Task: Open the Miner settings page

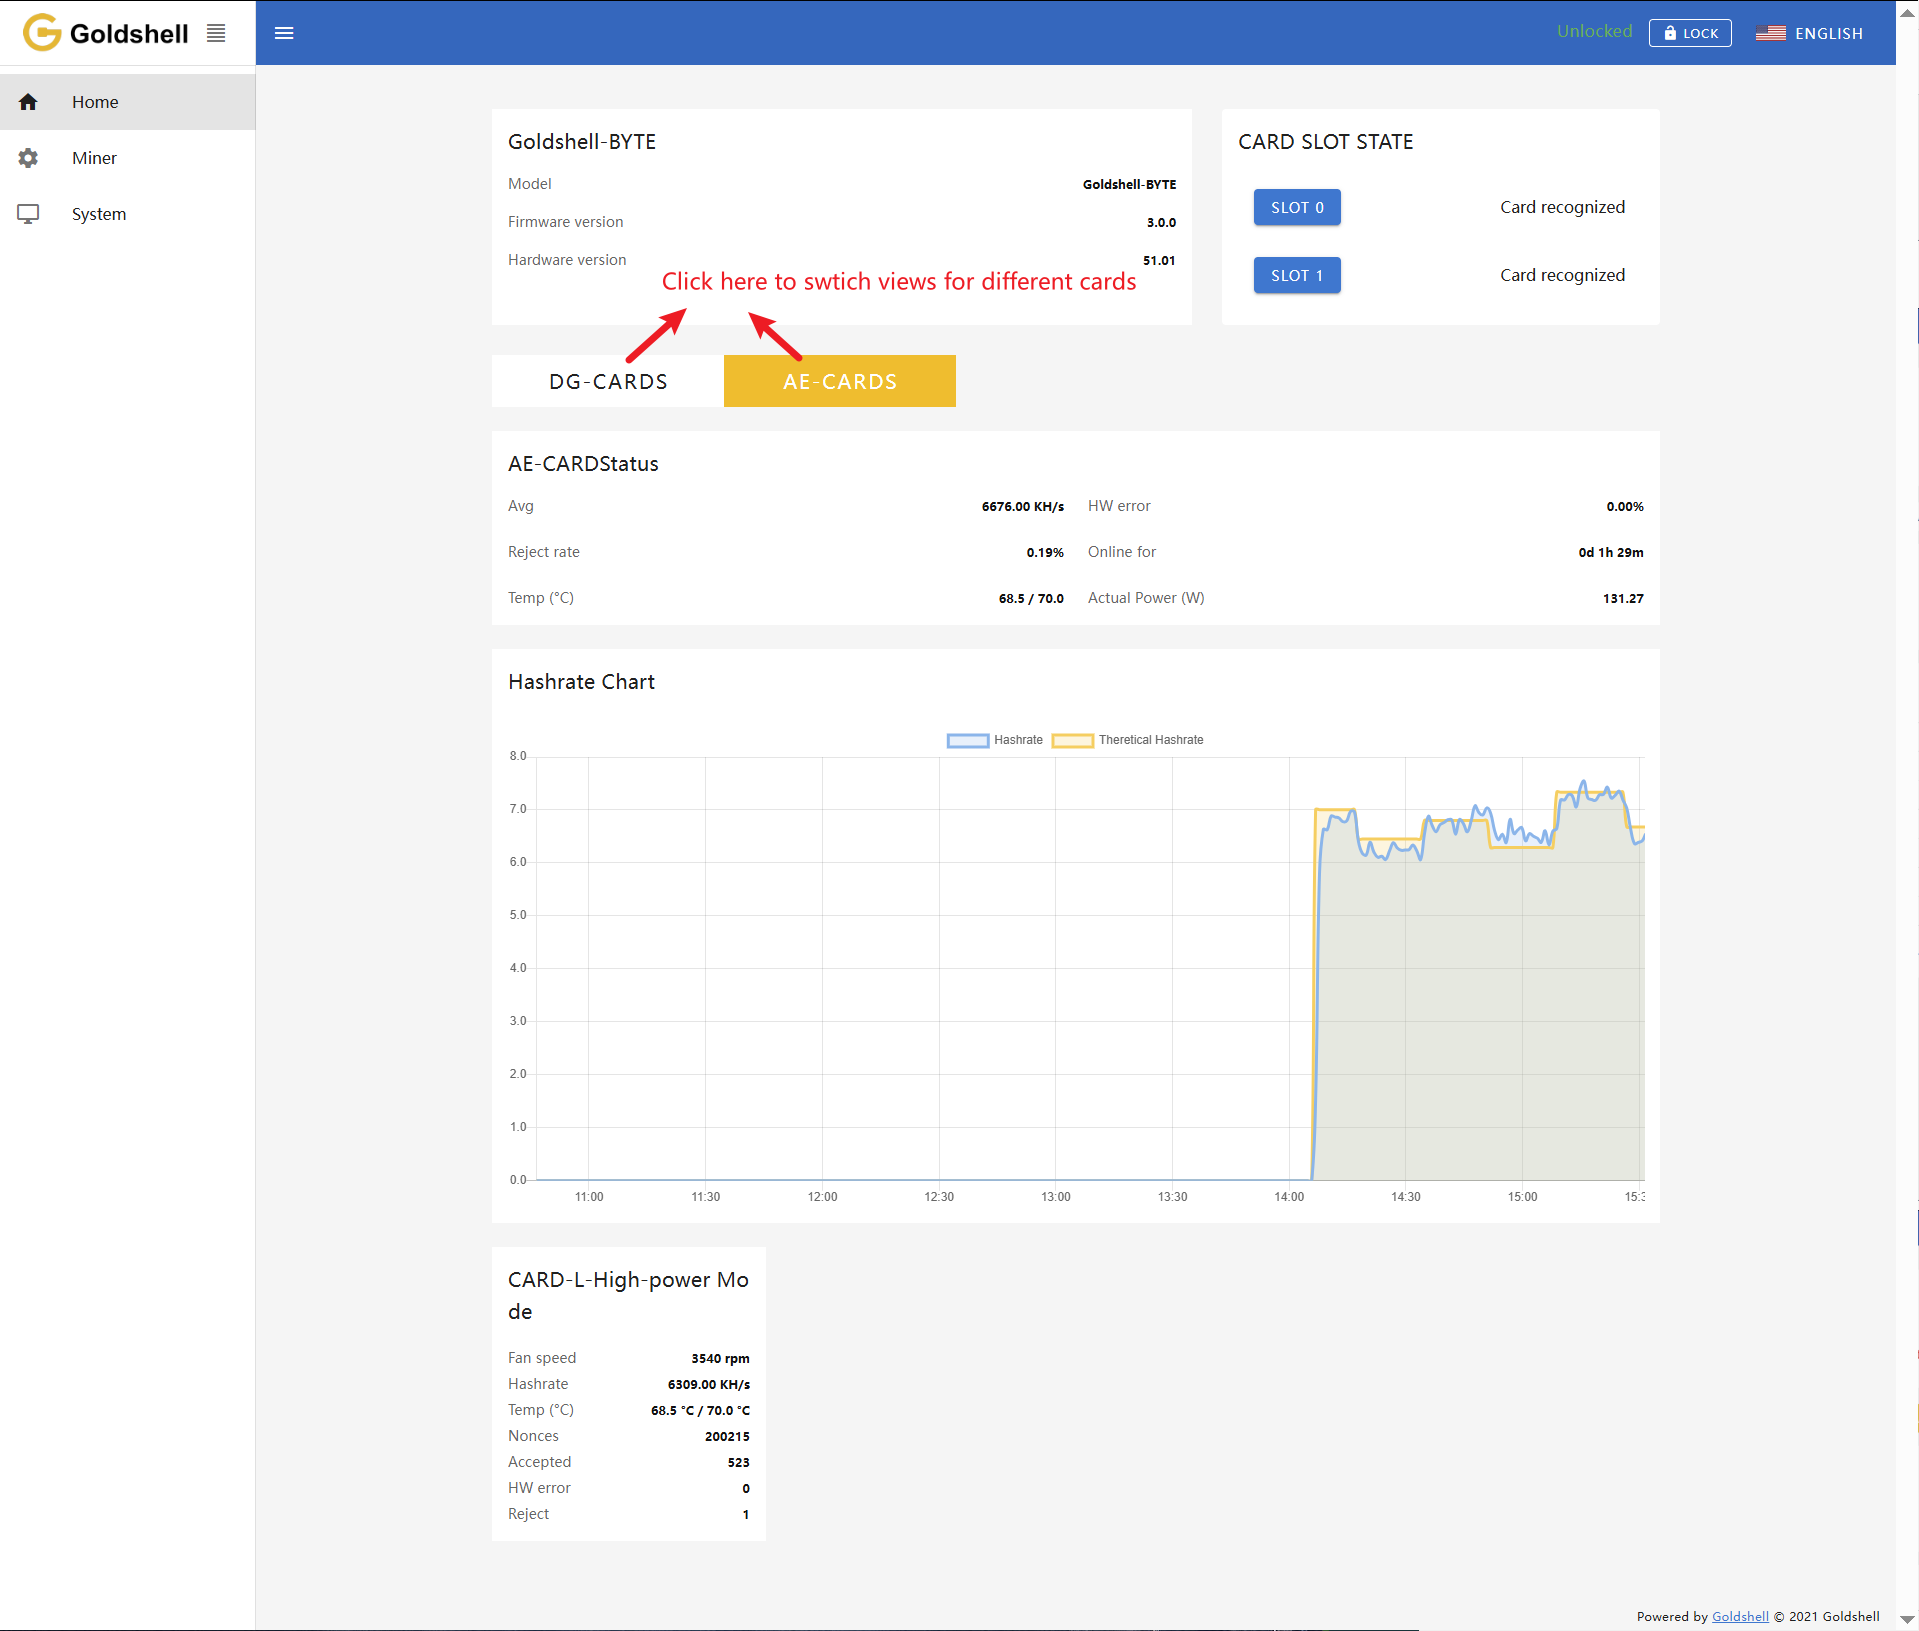Action: tap(127, 158)
